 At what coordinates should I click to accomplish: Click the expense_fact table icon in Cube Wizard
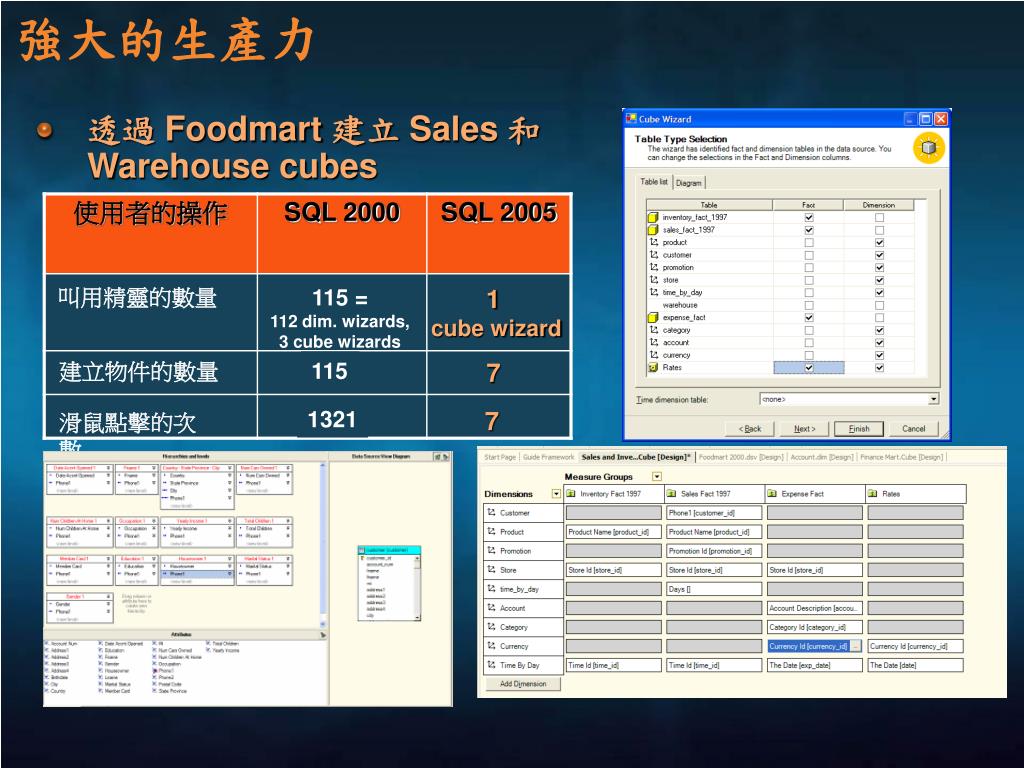[652, 317]
